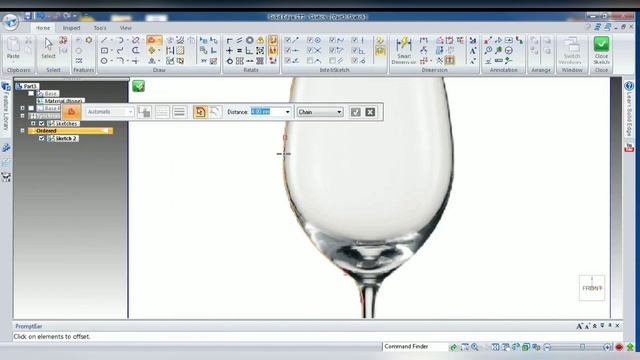Click the Command Finder search box
Image resolution: width=640 pixels, height=360 pixels.
click(x=415, y=347)
